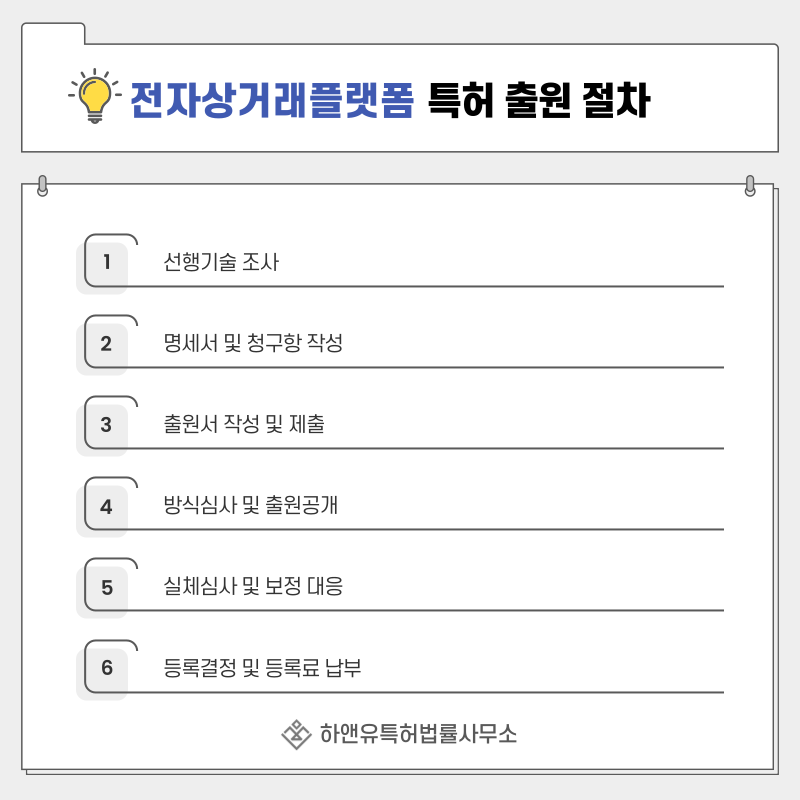Viewport: 800px width, 800px height.
Task: Select the number 5 step badge
Action: click(106, 587)
